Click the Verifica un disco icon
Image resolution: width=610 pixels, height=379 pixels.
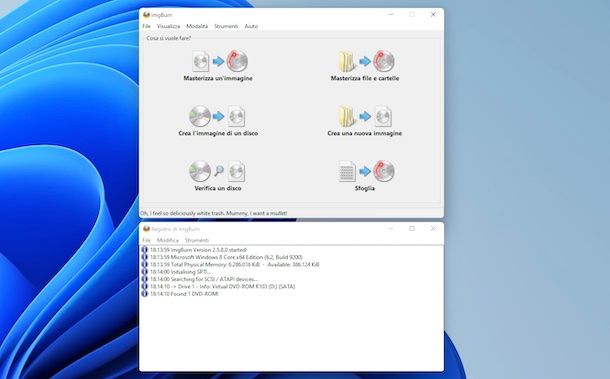[x=217, y=171]
